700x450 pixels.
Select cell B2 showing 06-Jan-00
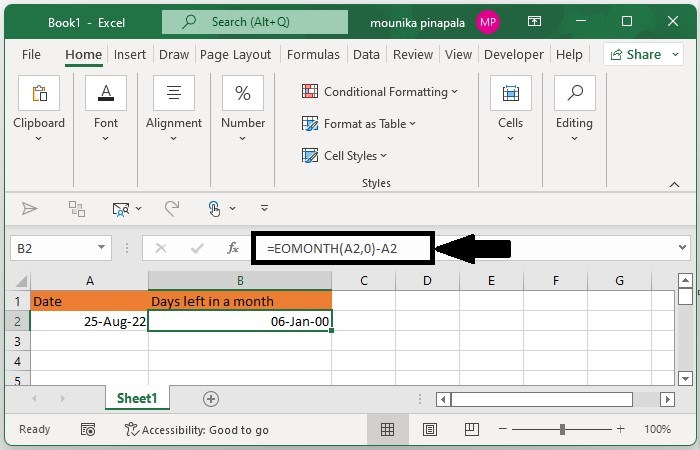(240, 321)
